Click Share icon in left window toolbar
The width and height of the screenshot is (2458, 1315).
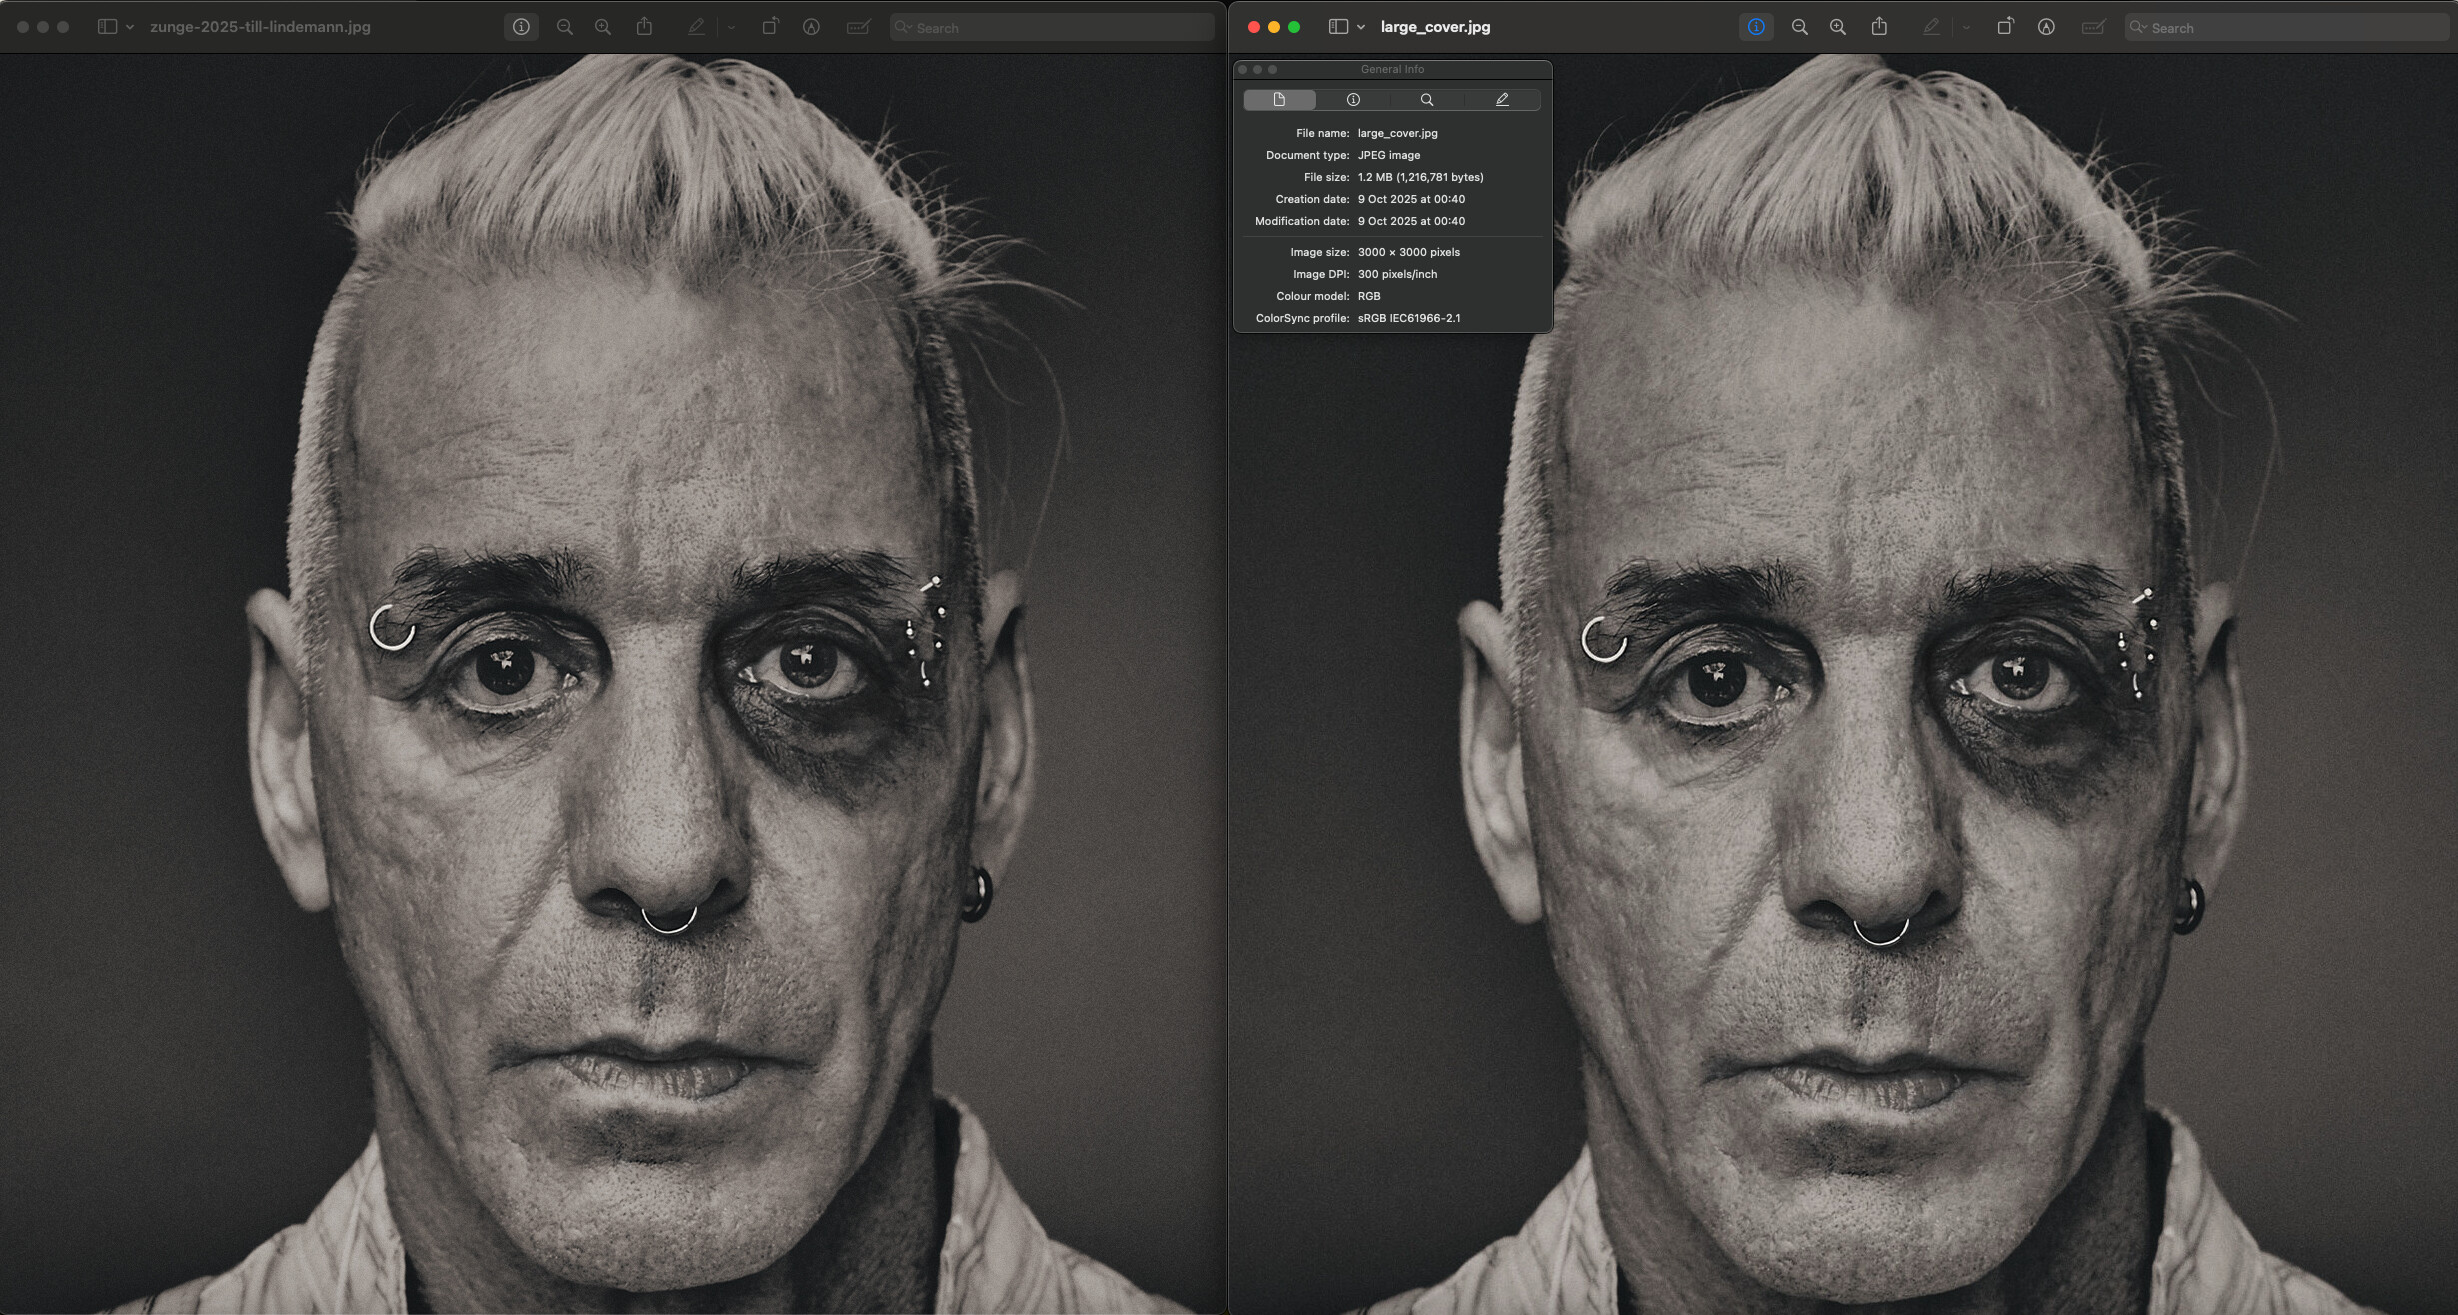[644, 27]
